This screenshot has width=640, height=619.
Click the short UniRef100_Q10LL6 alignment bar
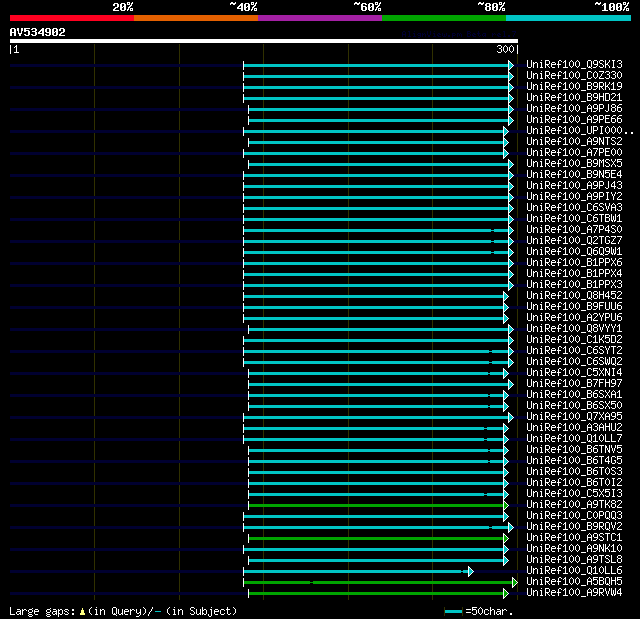[x=356, y=572]
